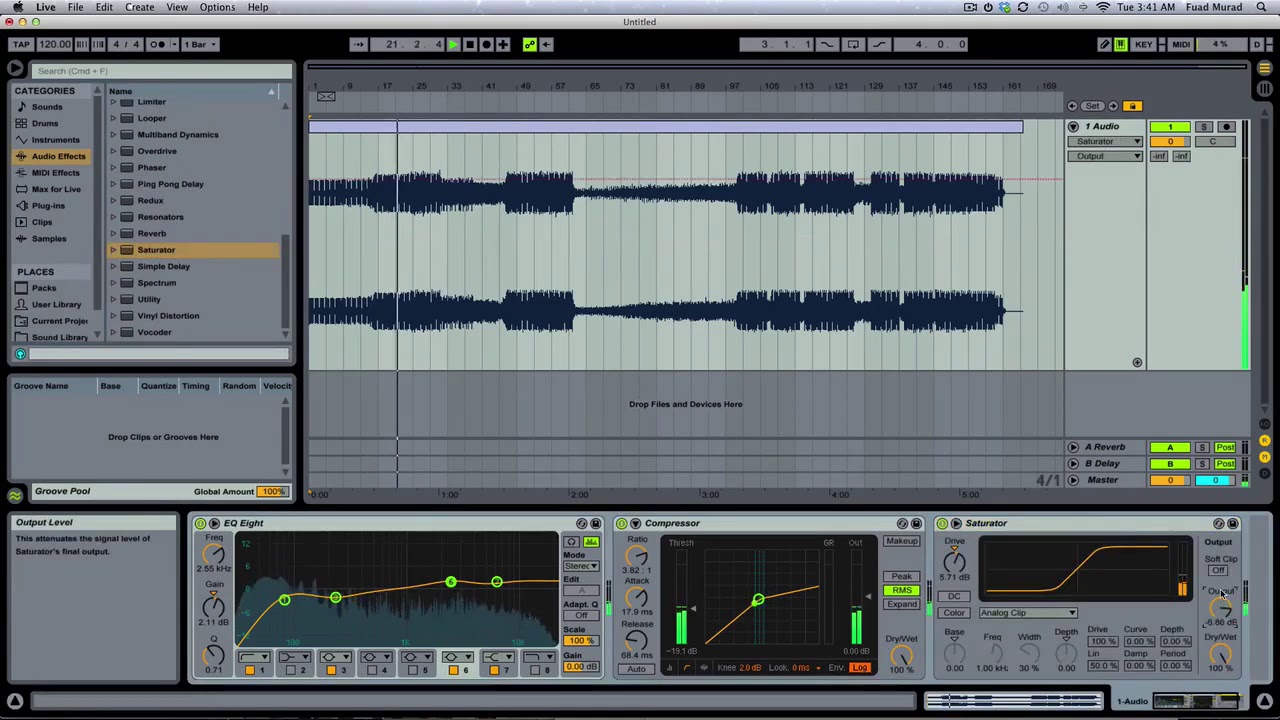Open the Analog Clip curve type dropdown
This screenshot has width=1280, height=720.
pyautogui.click(x=1027, y=613)
